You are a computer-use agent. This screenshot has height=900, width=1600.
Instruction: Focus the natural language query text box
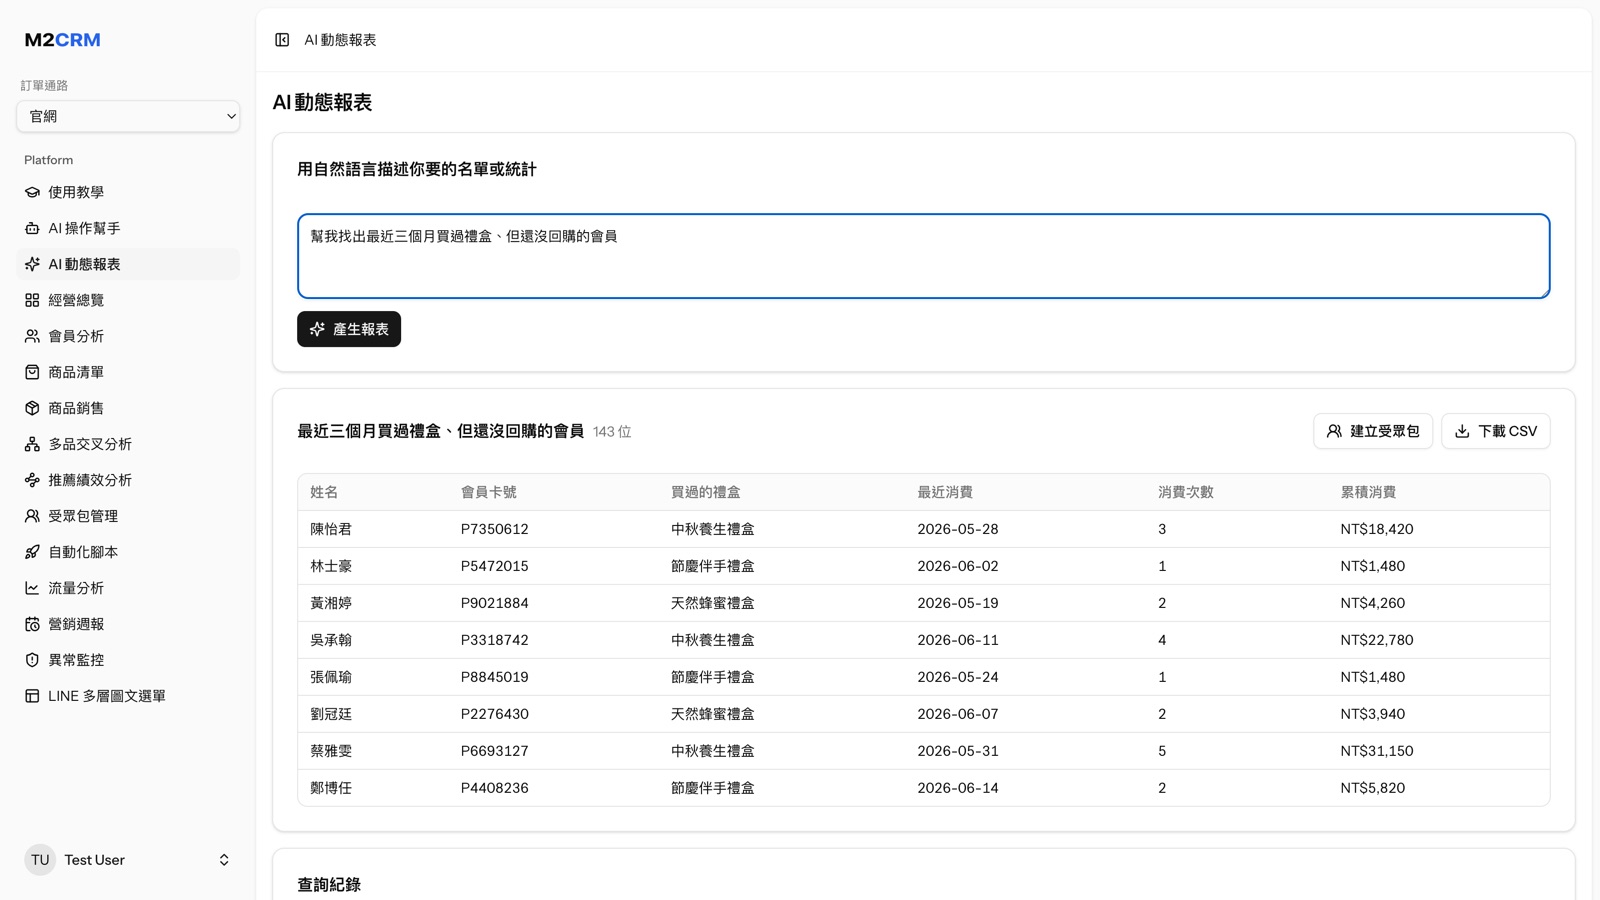tap(924, 256)
